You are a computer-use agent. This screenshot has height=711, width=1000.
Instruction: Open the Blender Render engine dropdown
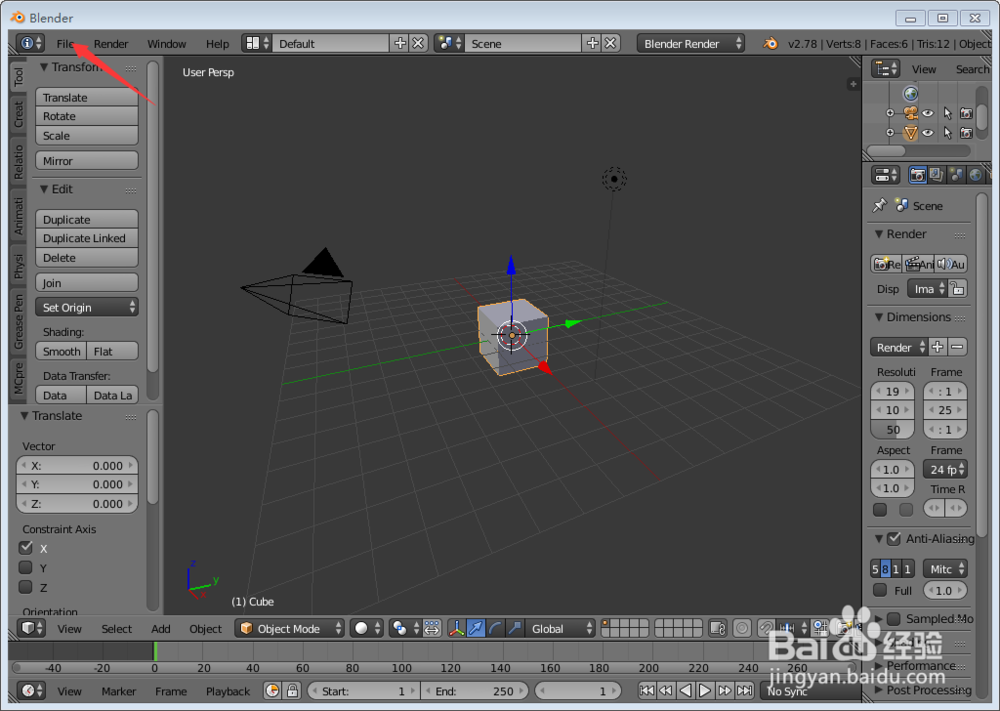[x=691, y=43]
